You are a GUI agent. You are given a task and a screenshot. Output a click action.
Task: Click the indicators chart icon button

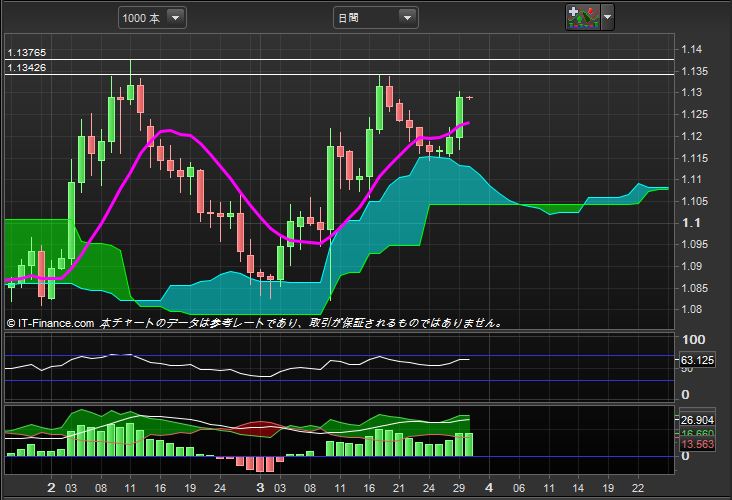[583, 17]
